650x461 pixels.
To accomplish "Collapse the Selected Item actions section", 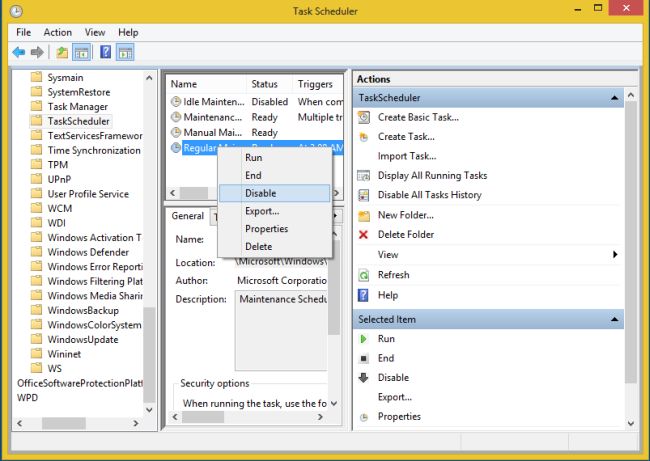I will click(x=614, y=319).
